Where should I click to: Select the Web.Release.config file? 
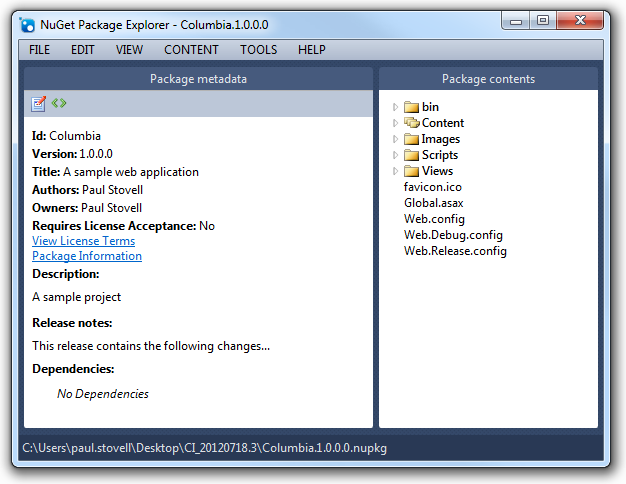455,251
